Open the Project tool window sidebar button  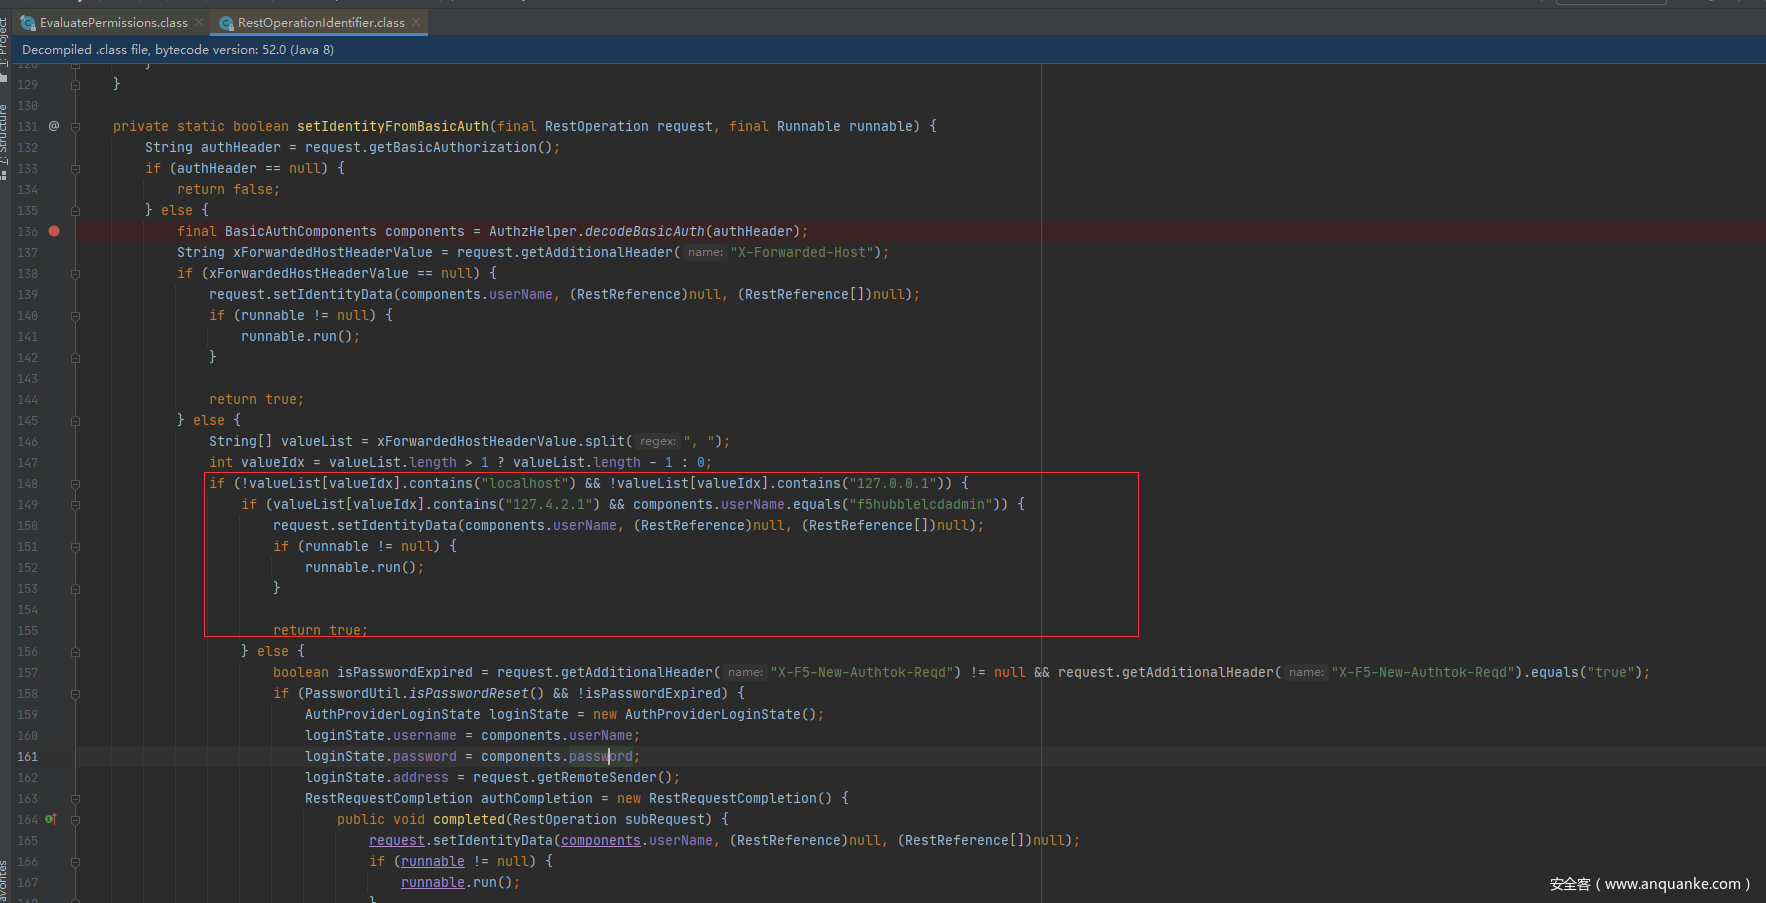[x=4, y=40]
